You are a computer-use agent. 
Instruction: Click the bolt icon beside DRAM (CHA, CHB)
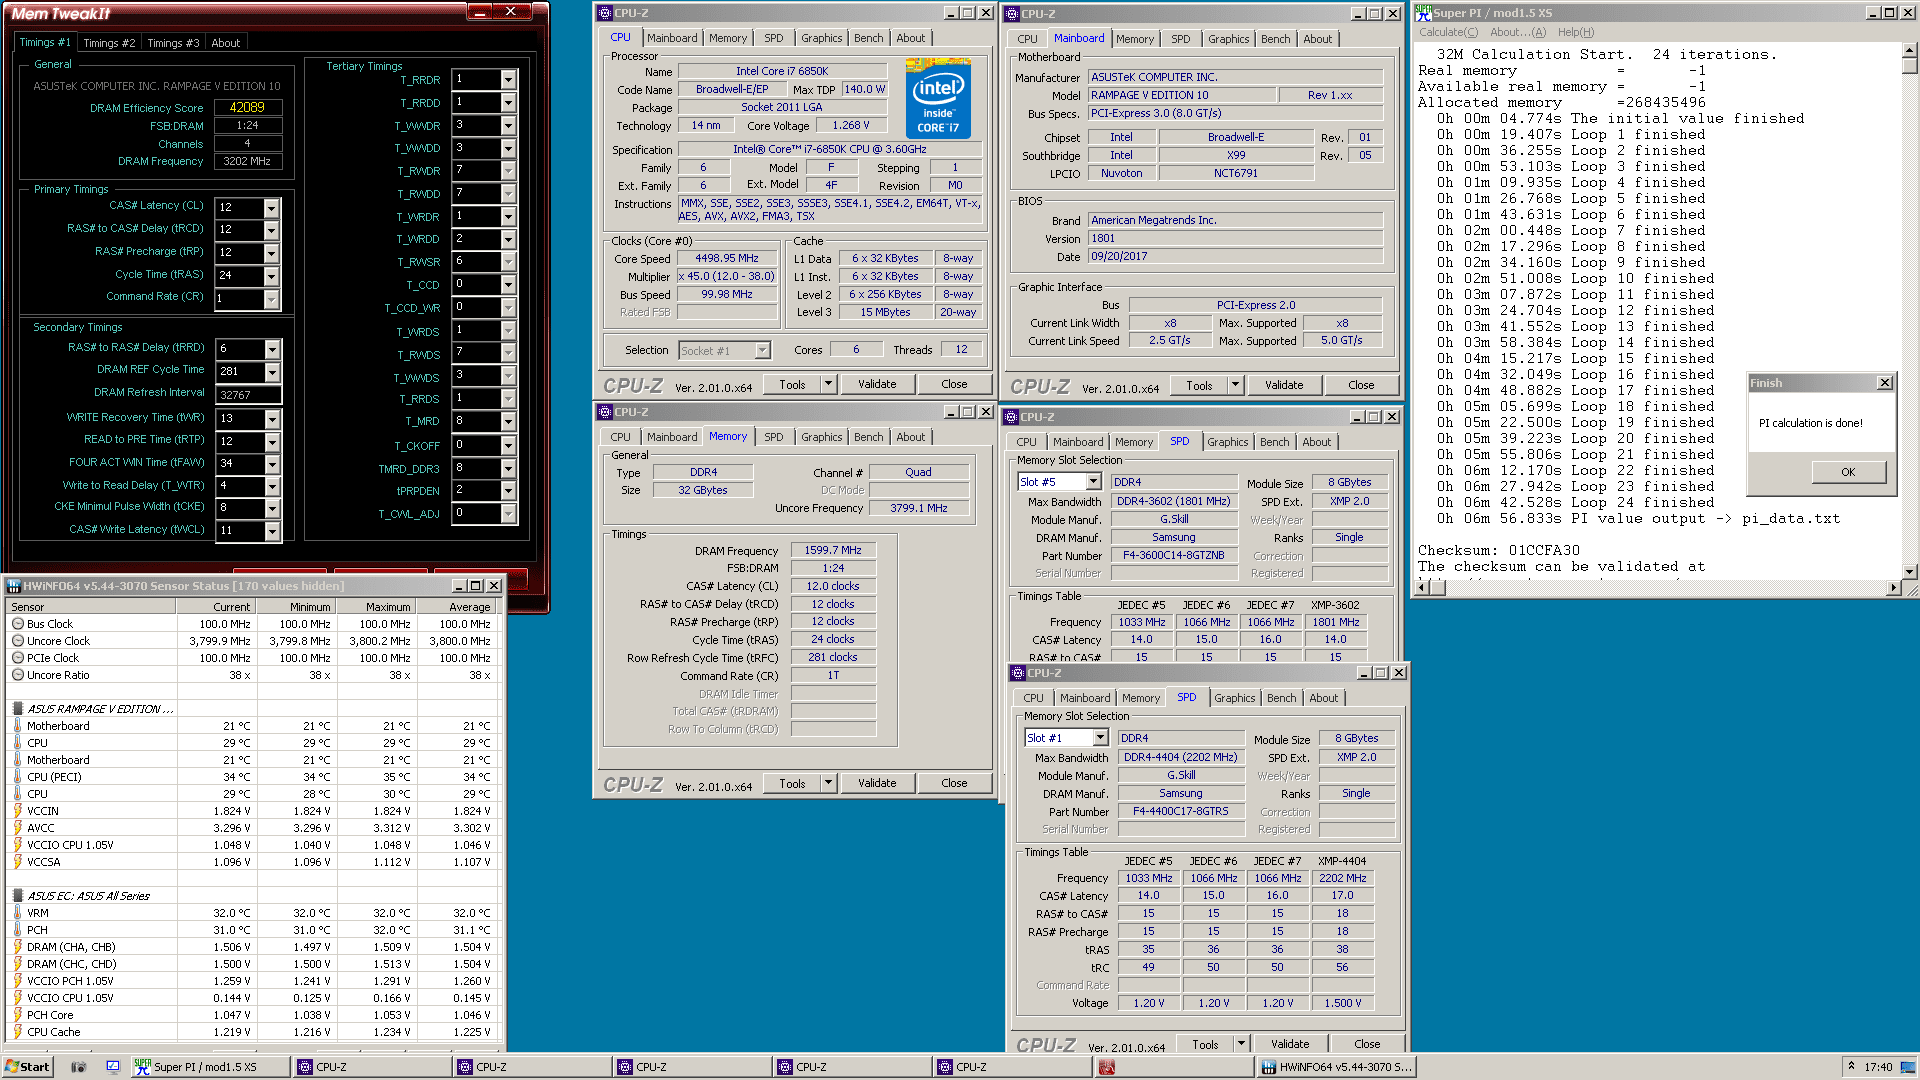pyautogui.click(x=17, y=947)
